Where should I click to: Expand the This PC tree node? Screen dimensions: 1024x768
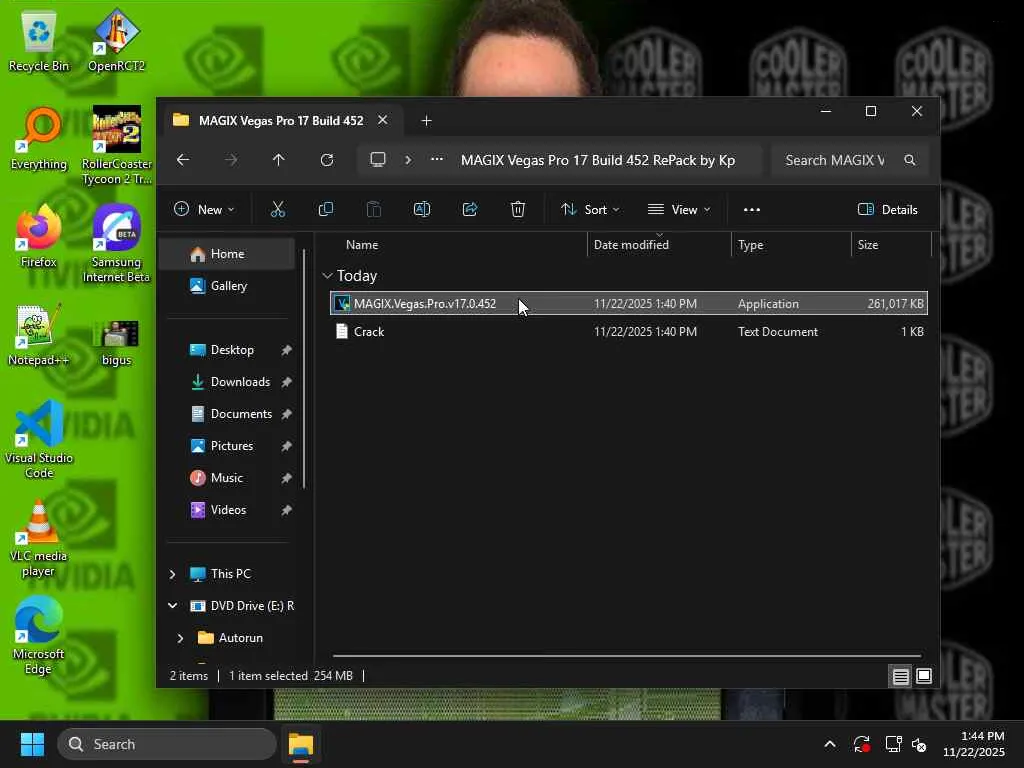click(172, 574)
